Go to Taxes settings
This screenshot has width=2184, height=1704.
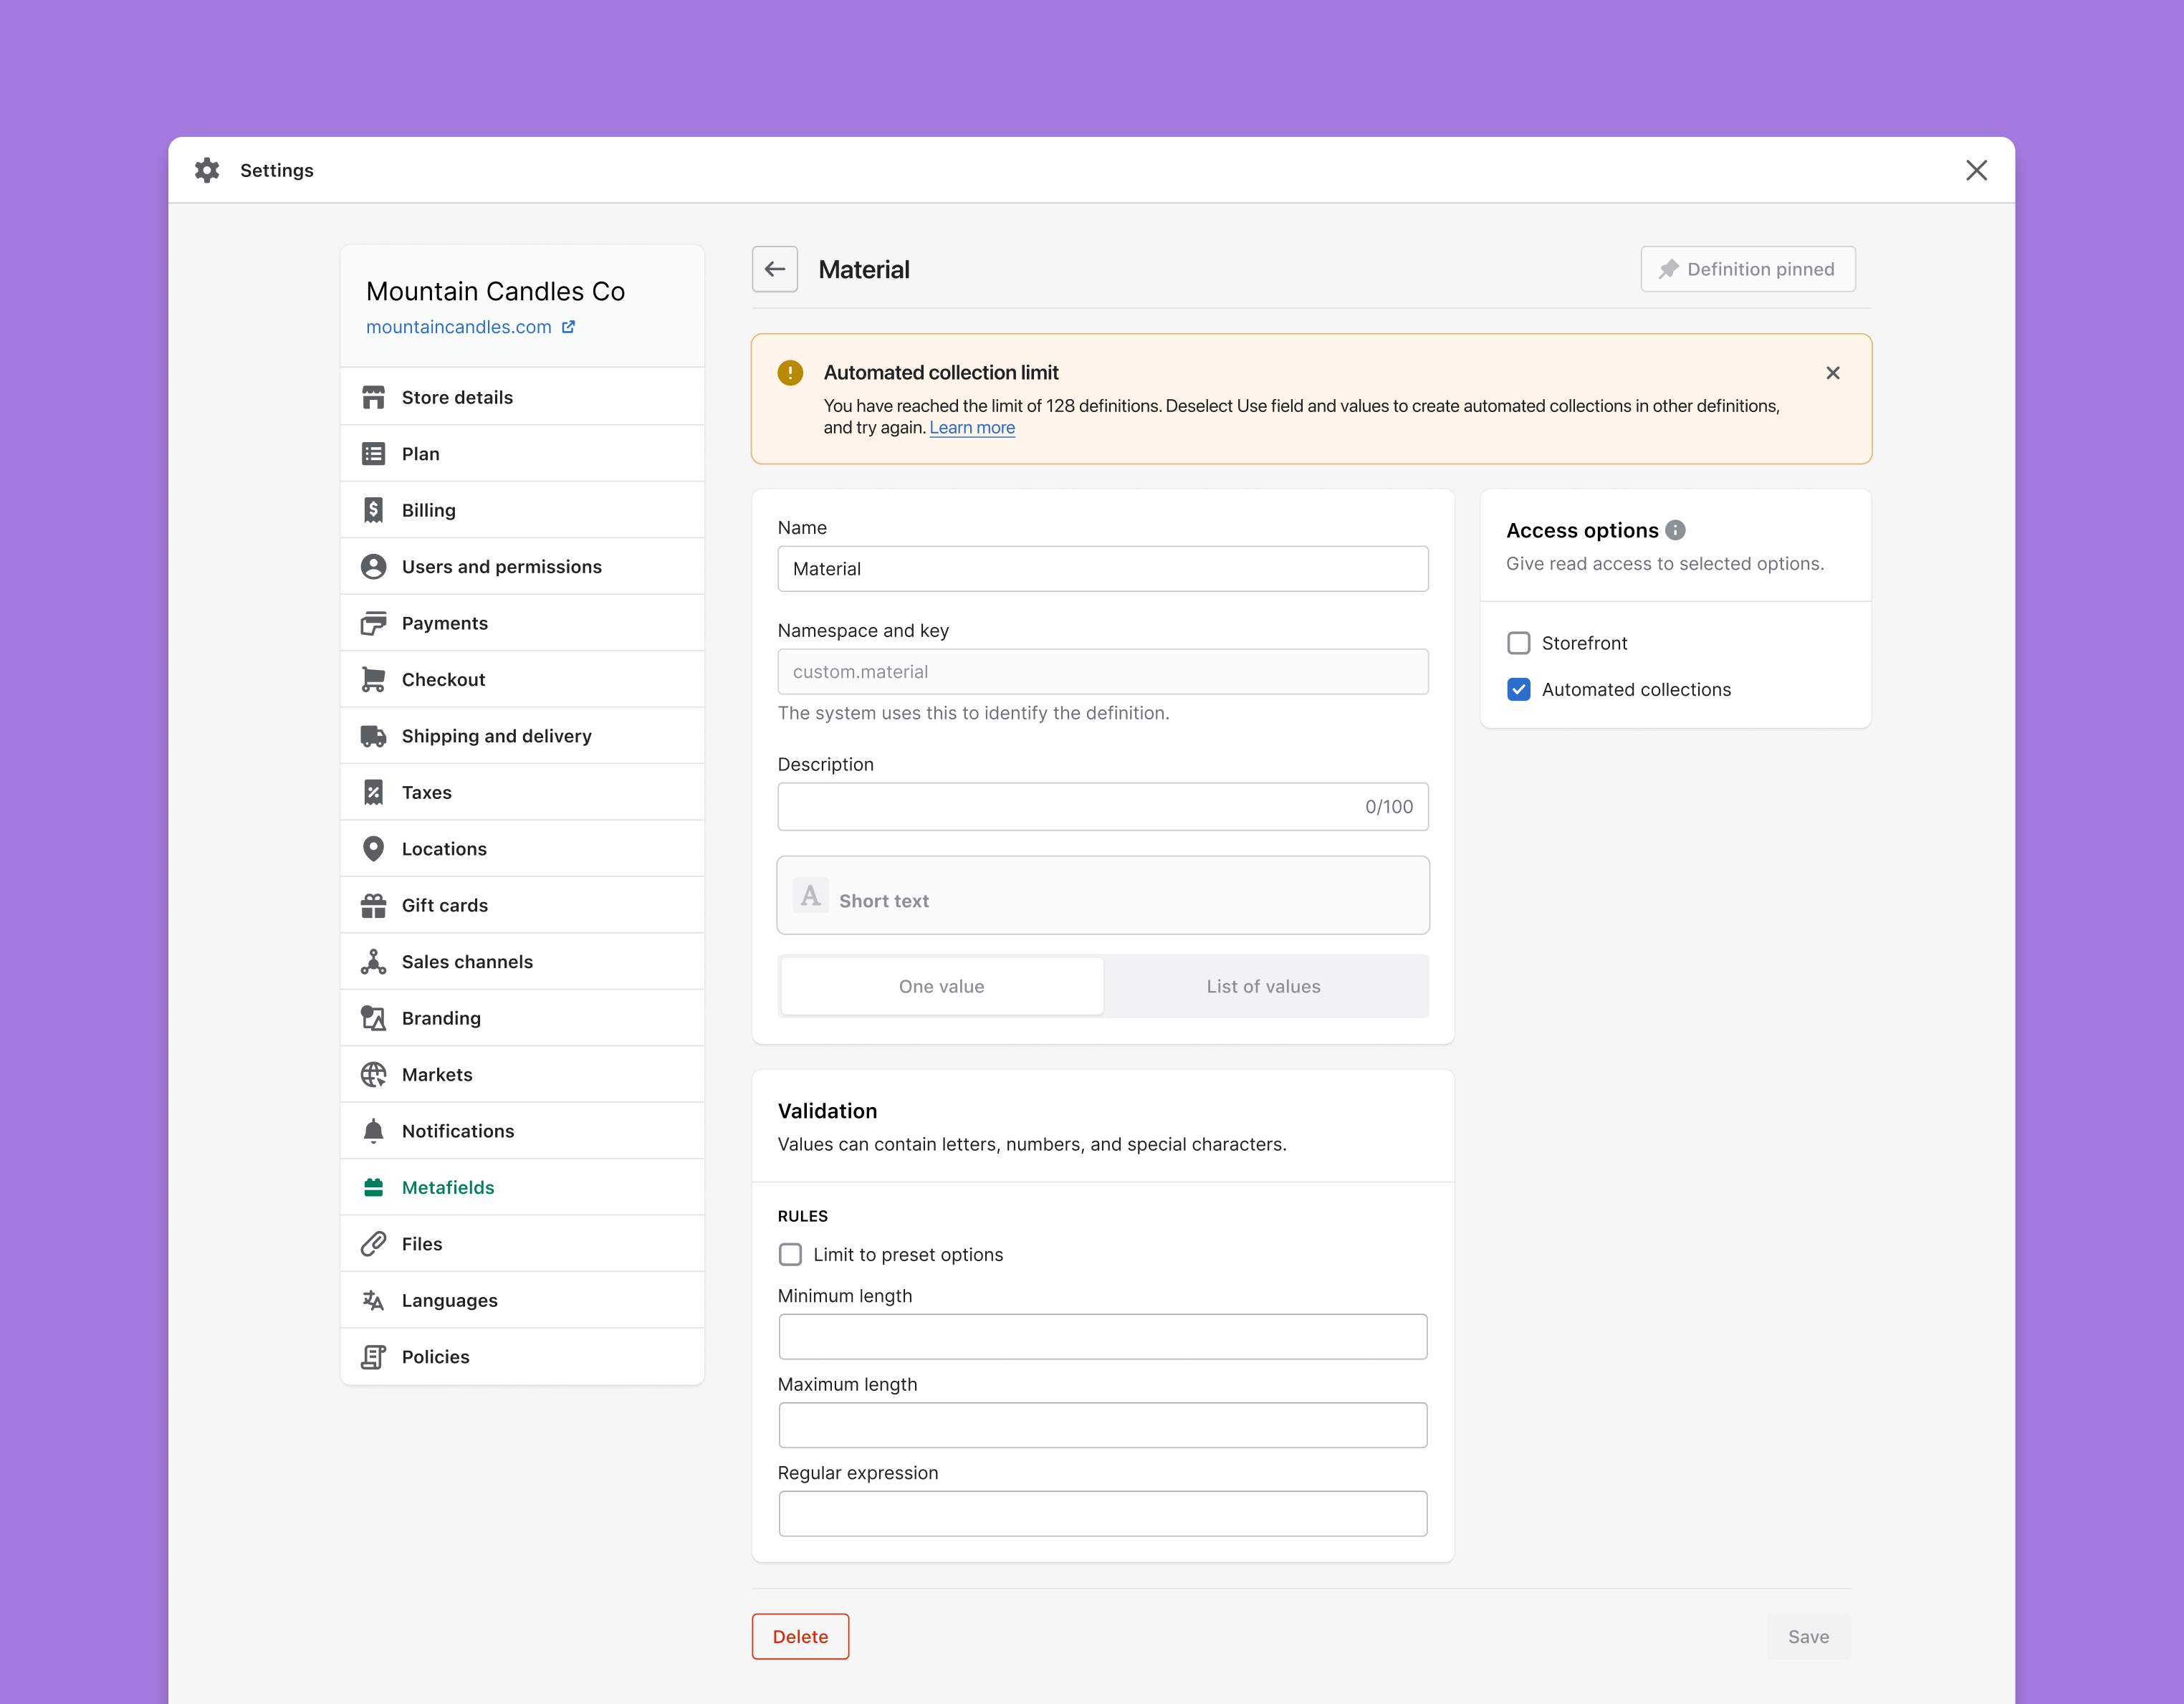pyautogui.click(x=522, y=792)
